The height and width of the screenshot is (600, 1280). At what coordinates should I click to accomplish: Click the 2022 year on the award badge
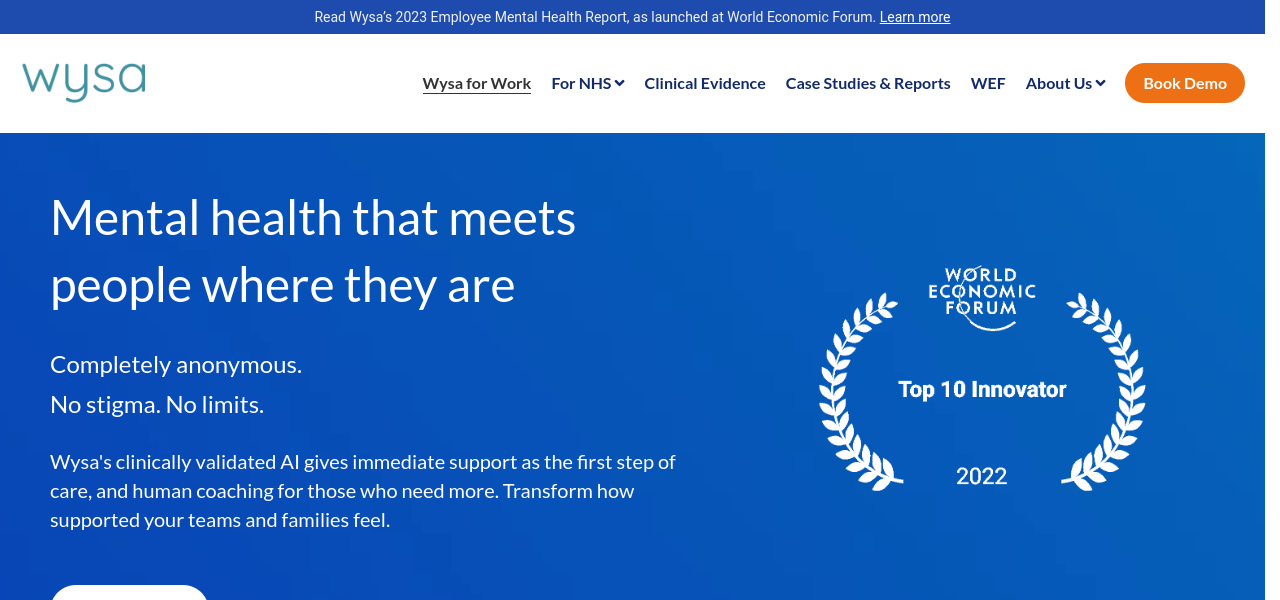(981, 476)
